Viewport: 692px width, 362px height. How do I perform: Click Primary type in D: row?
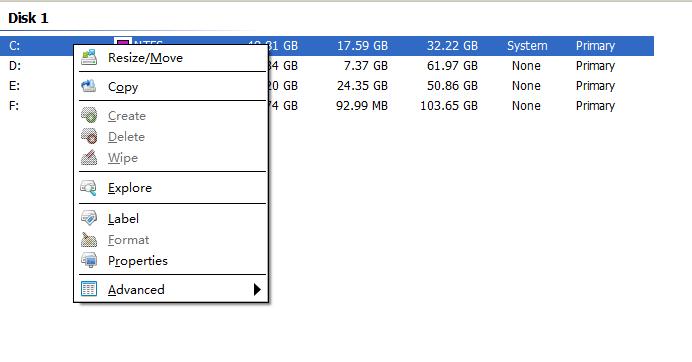595,66
